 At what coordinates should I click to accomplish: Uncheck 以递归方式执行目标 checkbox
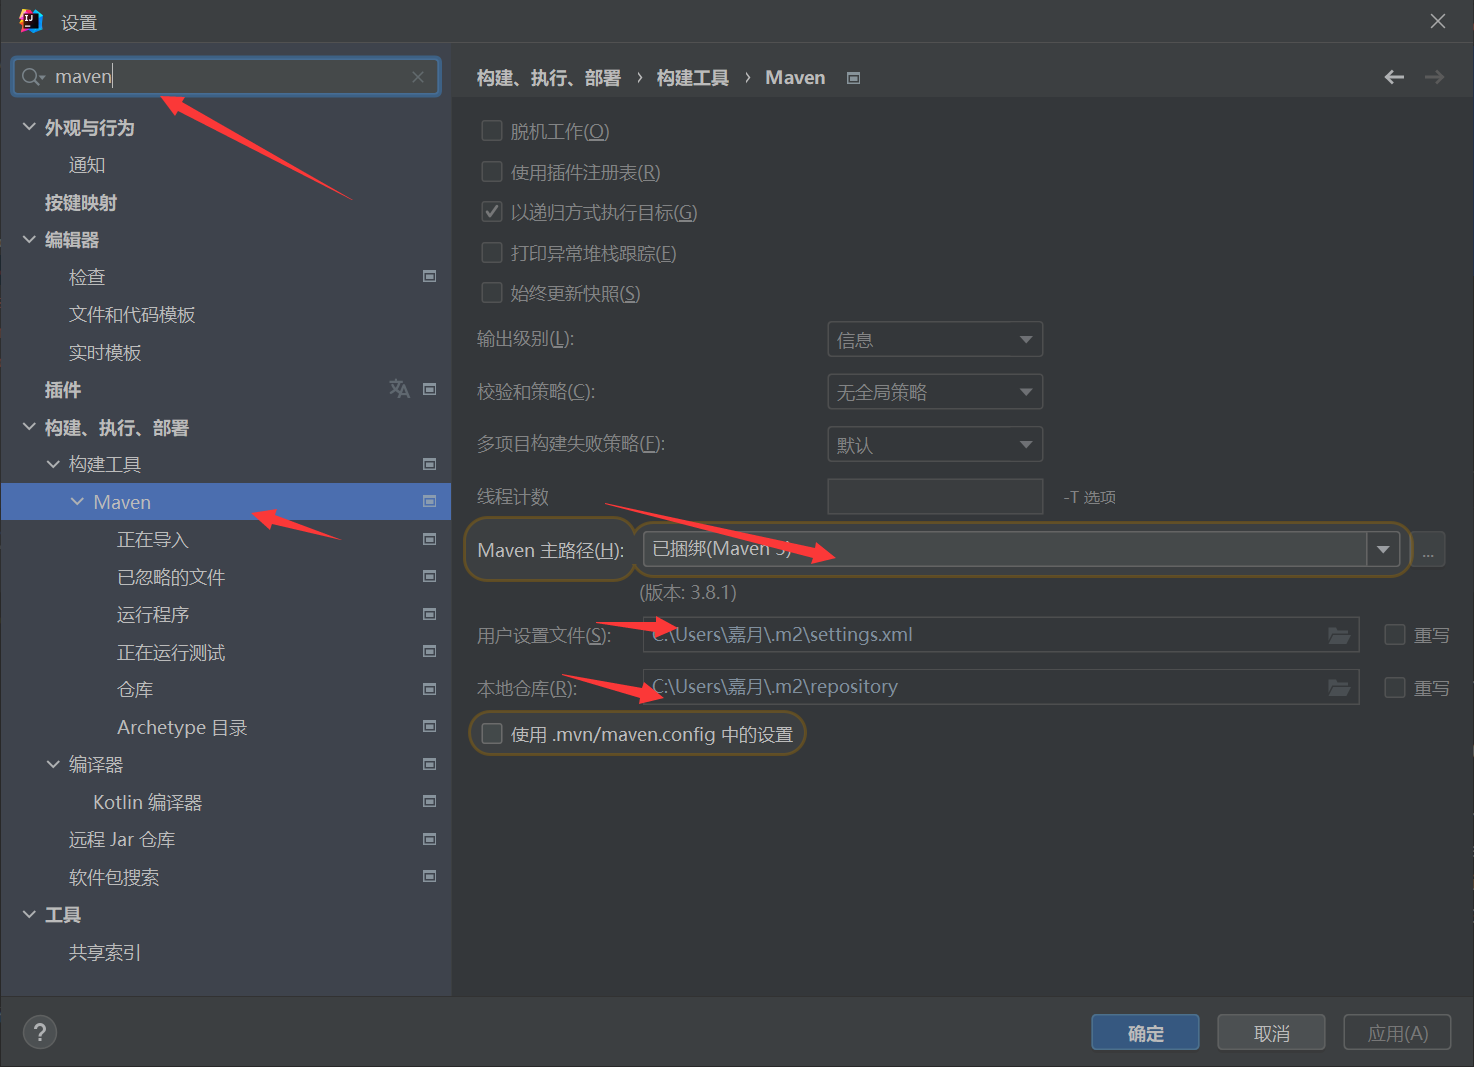coord(492,212)
